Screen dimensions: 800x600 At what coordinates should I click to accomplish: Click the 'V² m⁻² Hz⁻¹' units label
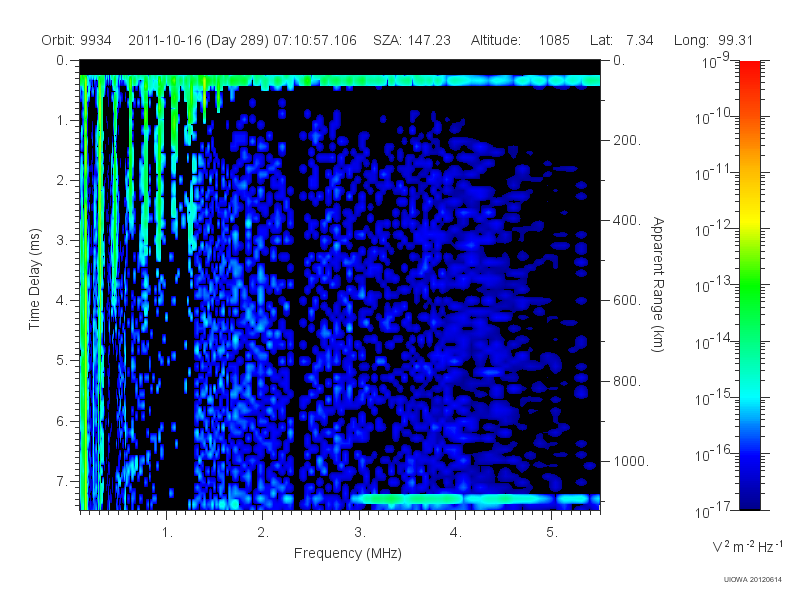747,546
